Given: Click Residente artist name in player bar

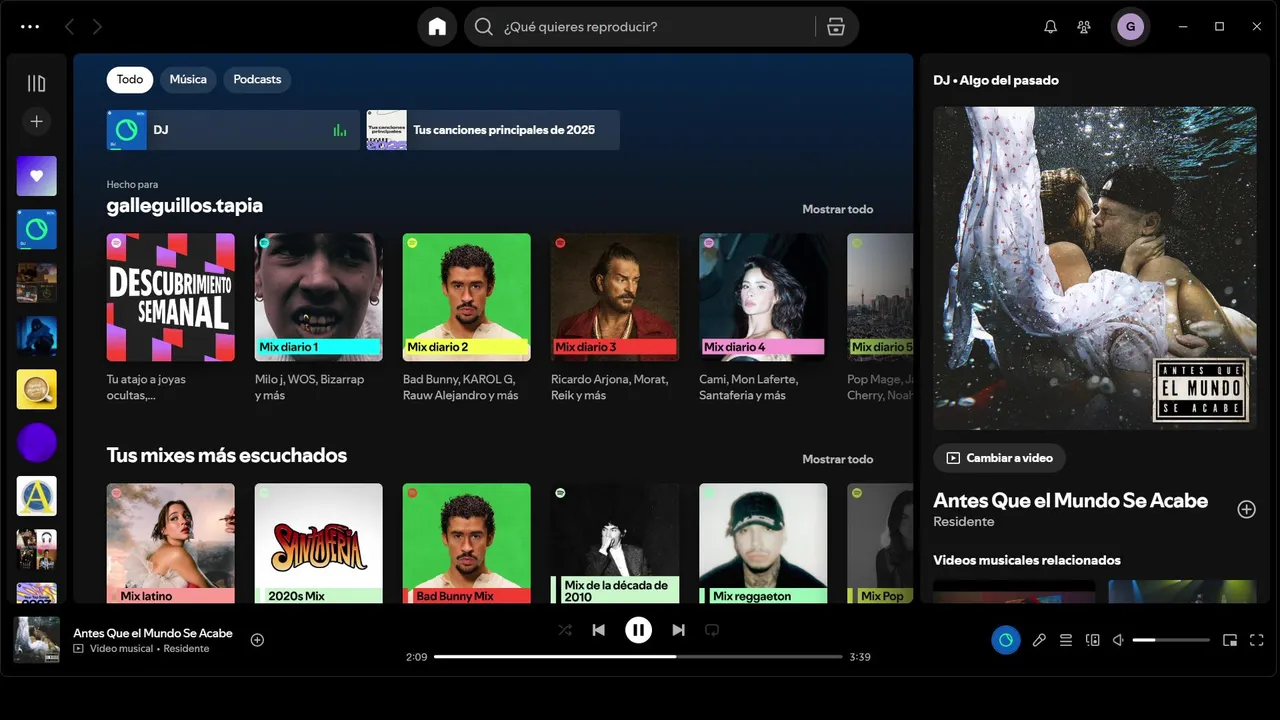Looking at the screenshot, I should [x=187, y=649].
